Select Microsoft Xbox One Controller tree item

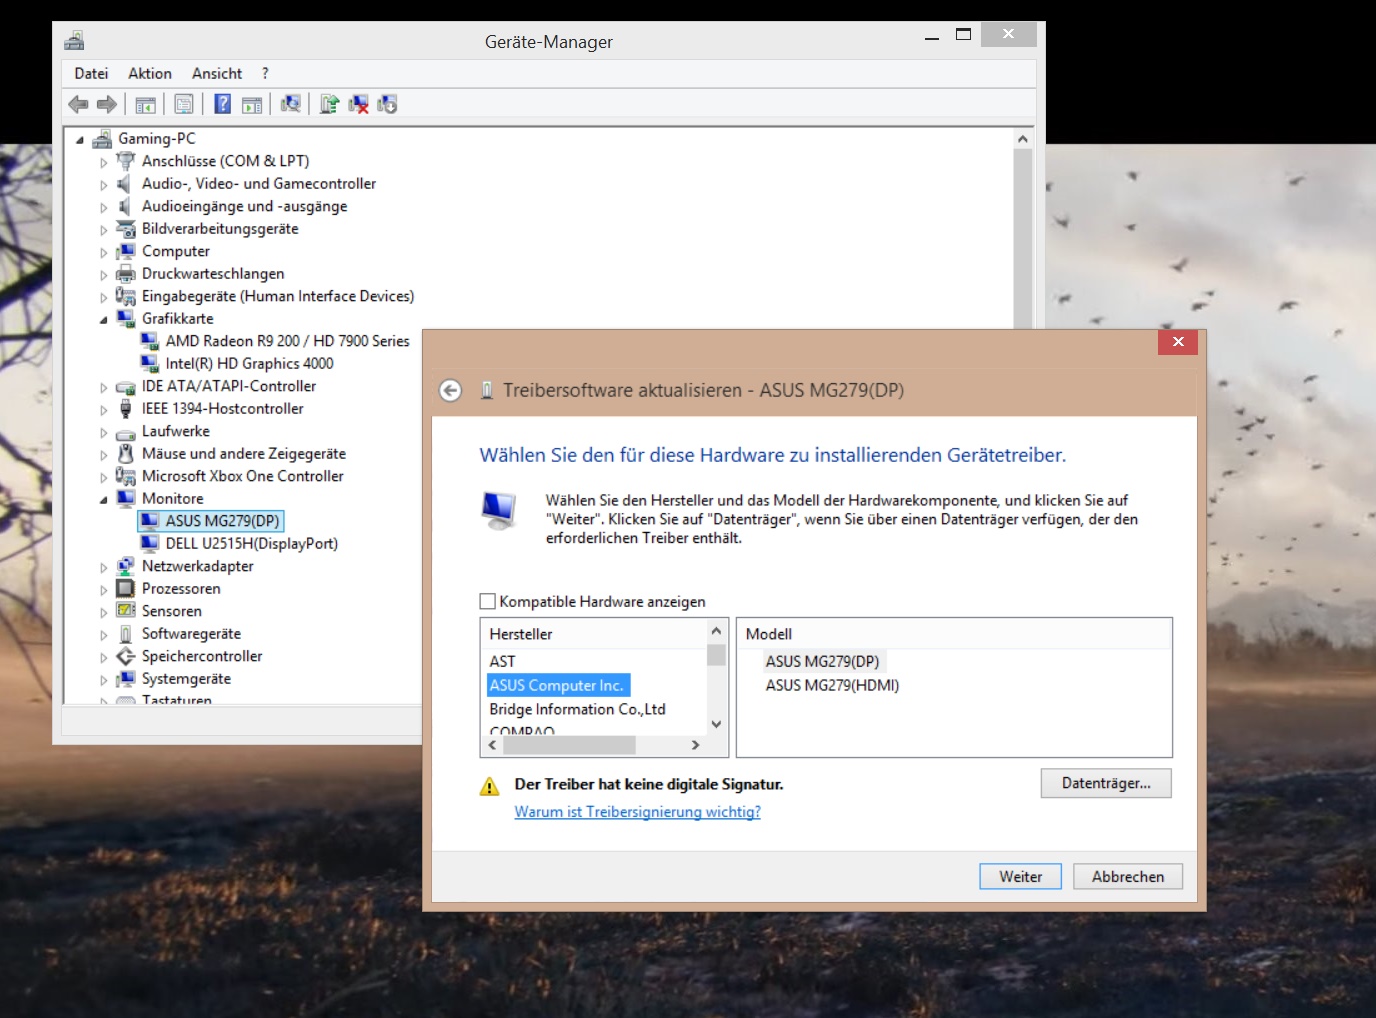pos(242,476)
